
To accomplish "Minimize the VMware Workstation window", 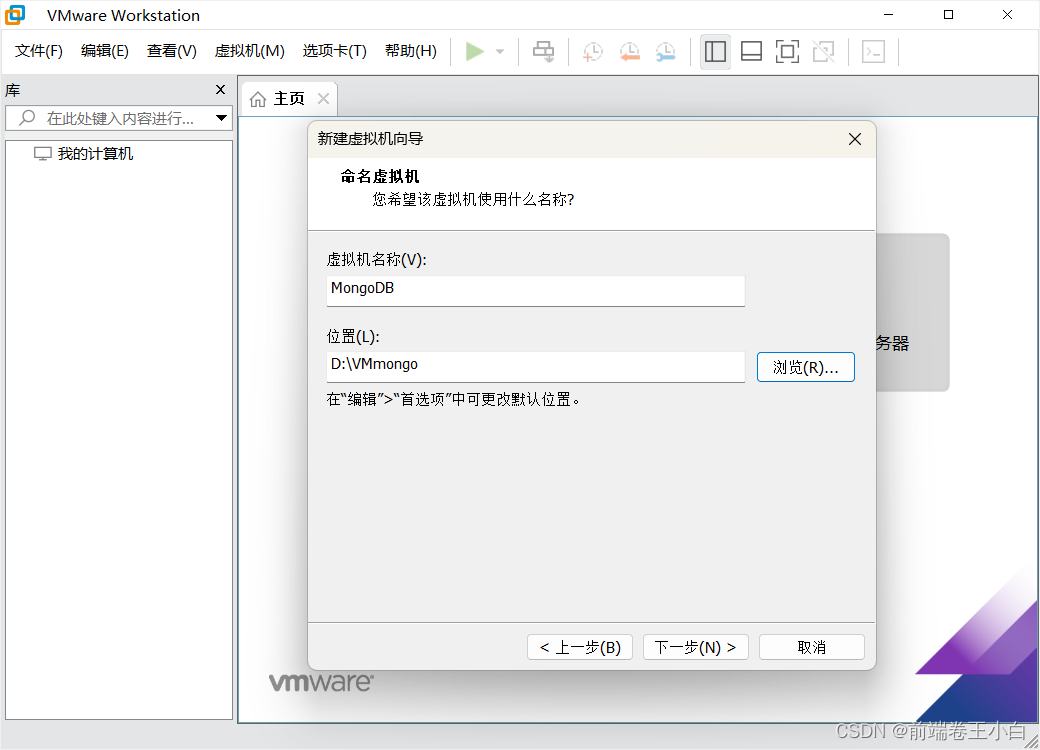I will pos(889,15).
